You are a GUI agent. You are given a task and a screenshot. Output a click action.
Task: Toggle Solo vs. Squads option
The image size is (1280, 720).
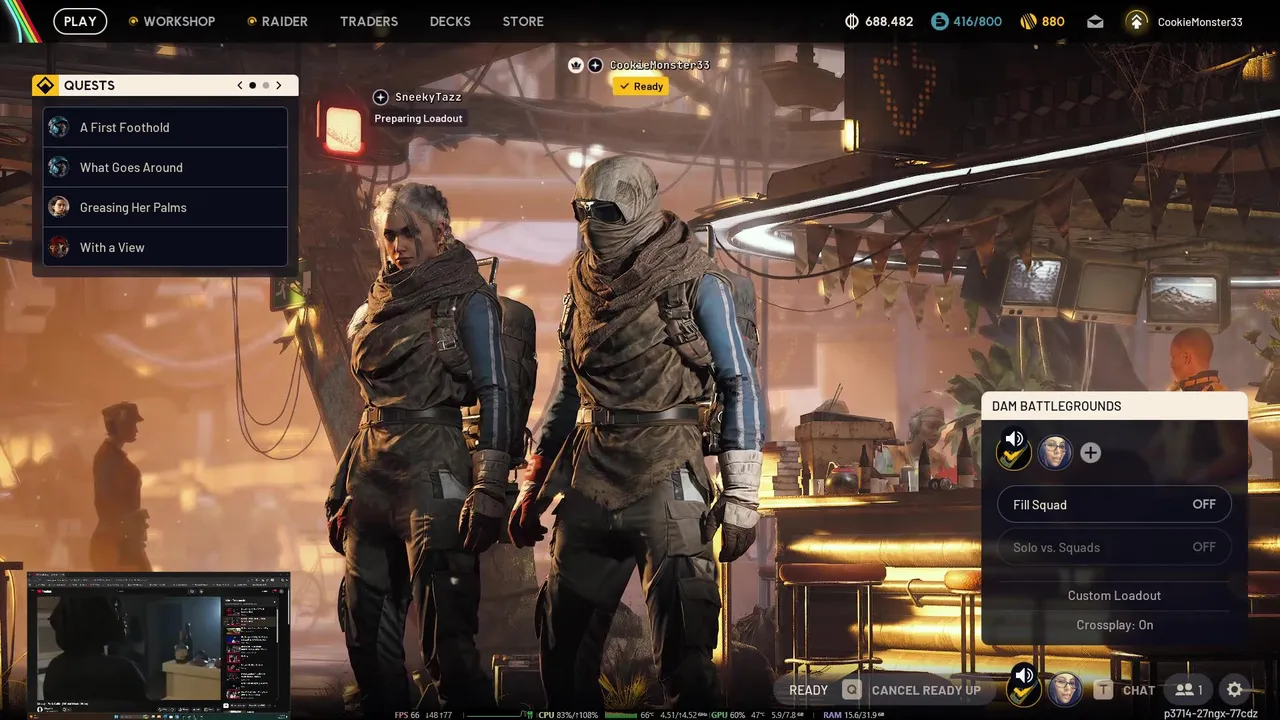pyautogui.click(x=1114, y=547)
